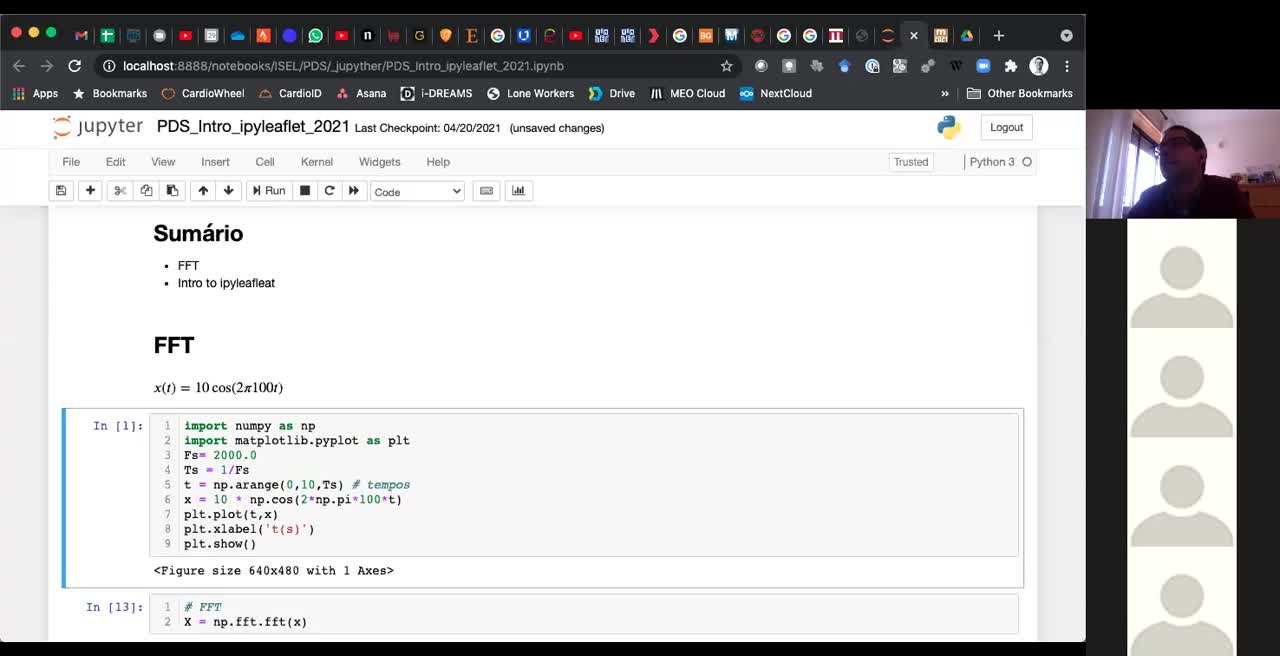Image resolution: width=1280 pixels, height=656 pixels.
Task: Insert a new cell below with plus icon
Action: pyautogui.click(x=90, y=191)
